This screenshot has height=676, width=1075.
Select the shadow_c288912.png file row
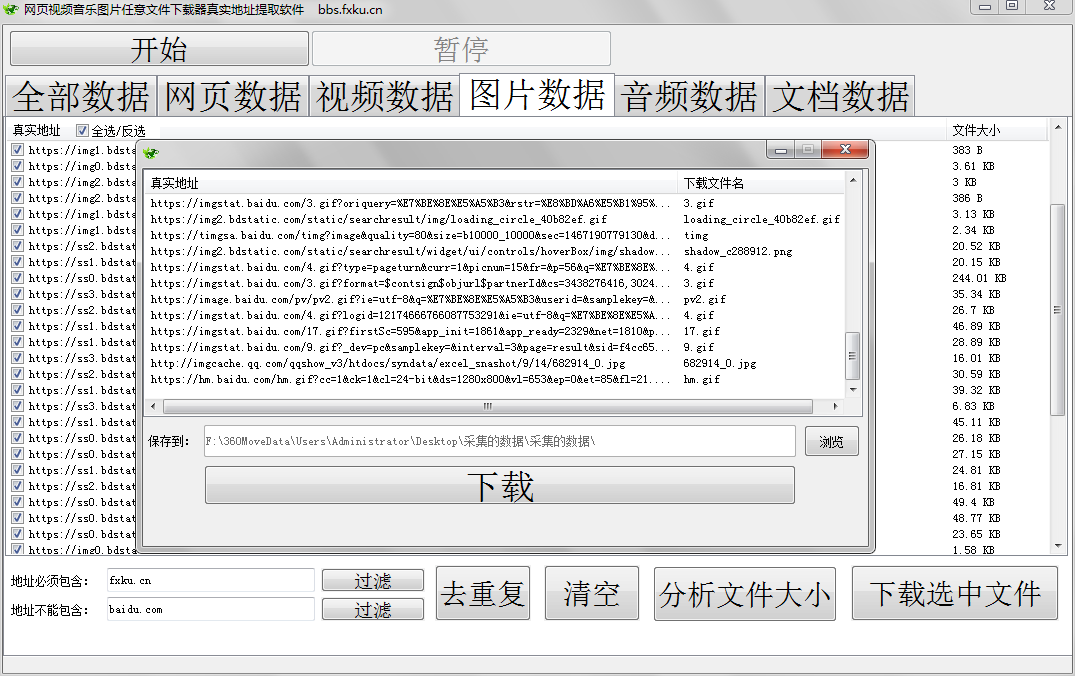494,251
